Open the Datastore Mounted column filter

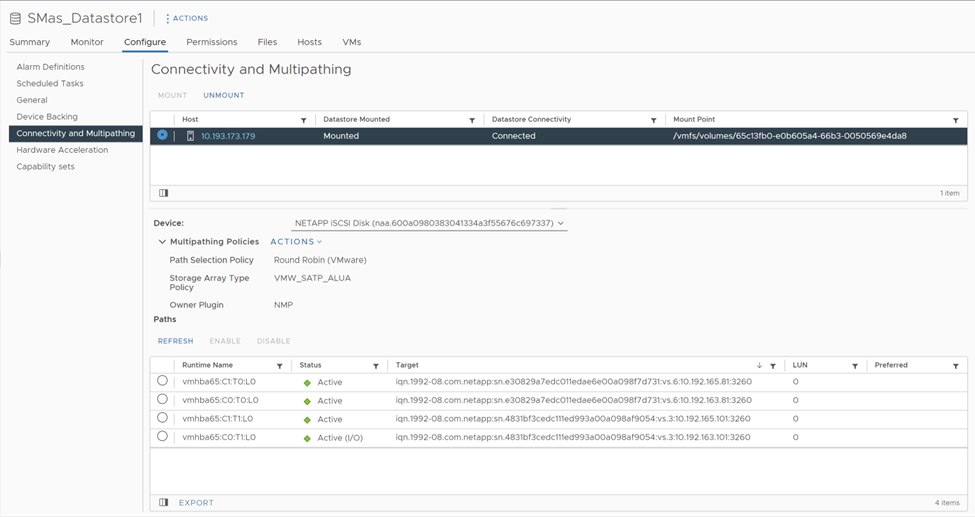click(472, 120)
